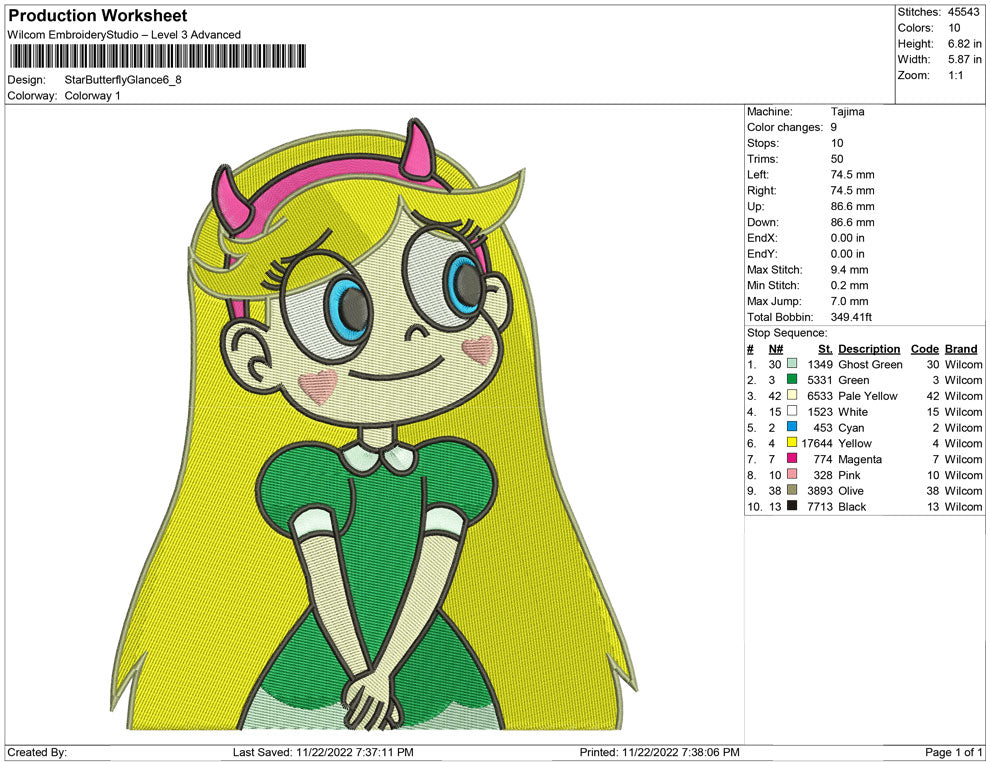990x762 pixels.
Task: Pick the Magenta thread color swatch
Action: click(792, 458)
